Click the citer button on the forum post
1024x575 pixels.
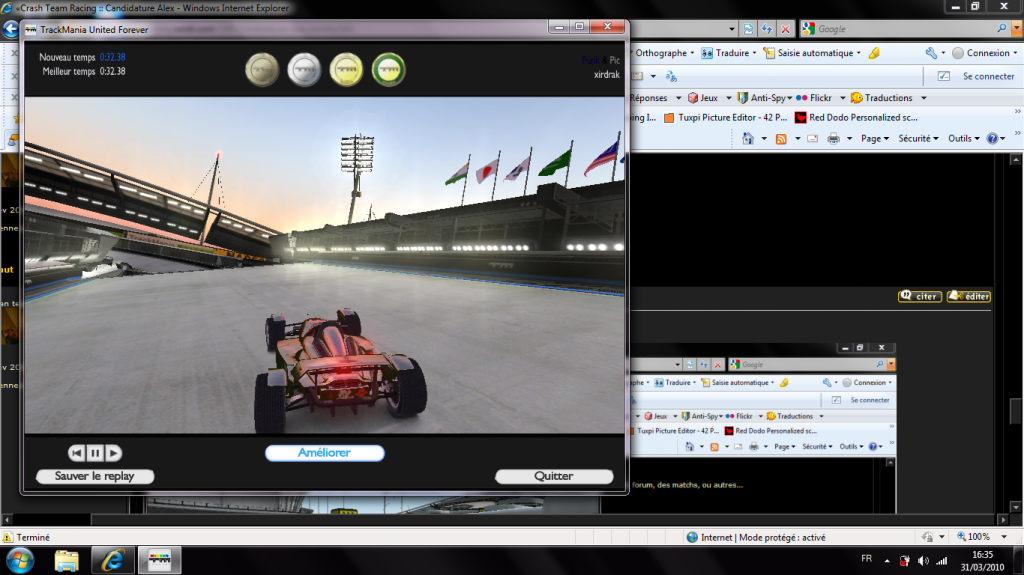click(920, 296)
